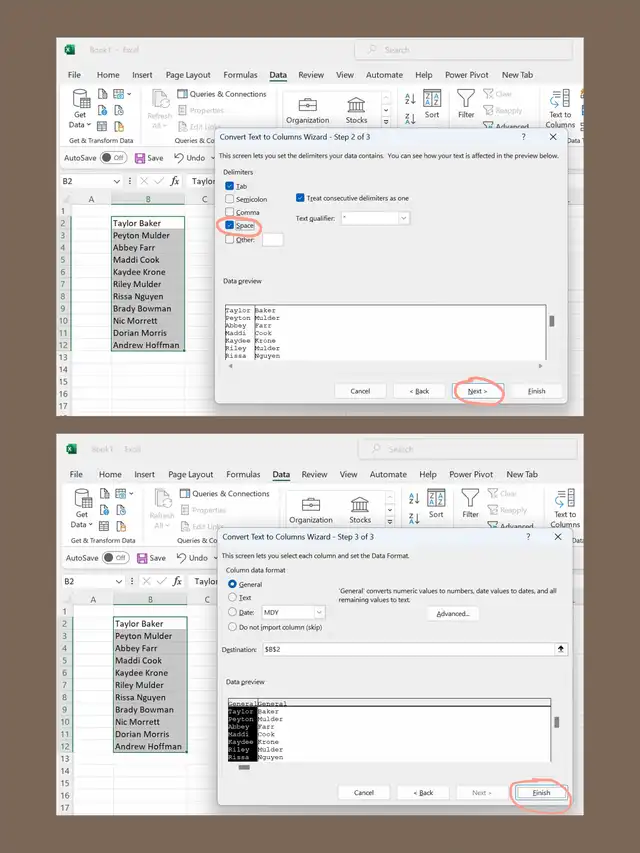
Task: Click the Organization data type in lower ribbon
Action: (310, 507)
